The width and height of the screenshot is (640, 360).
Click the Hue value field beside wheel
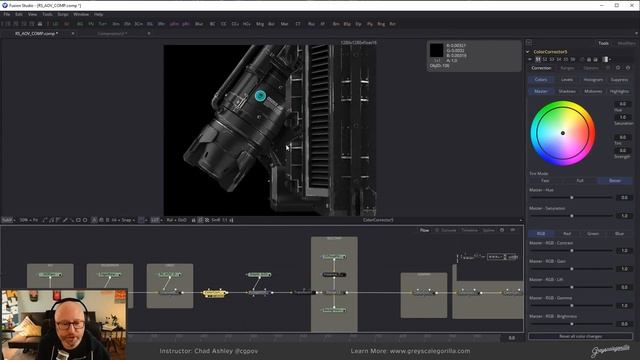pyautogui.click(x=623, y=104)
